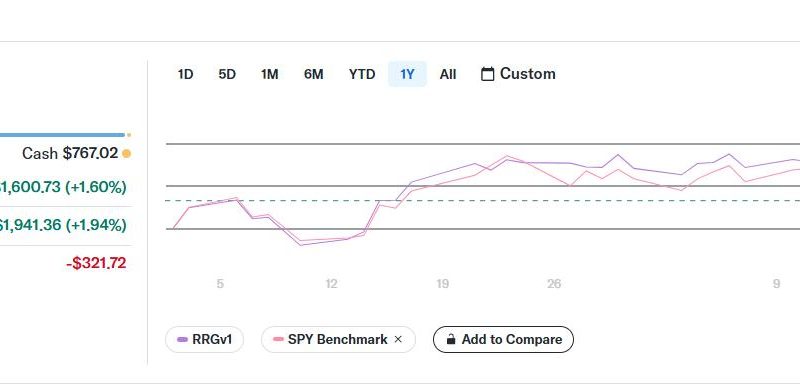Select the 1D time range
Image resolution: width=800 pixels, height=391 pixels.
pyautogui.click(x=185, y=75)
